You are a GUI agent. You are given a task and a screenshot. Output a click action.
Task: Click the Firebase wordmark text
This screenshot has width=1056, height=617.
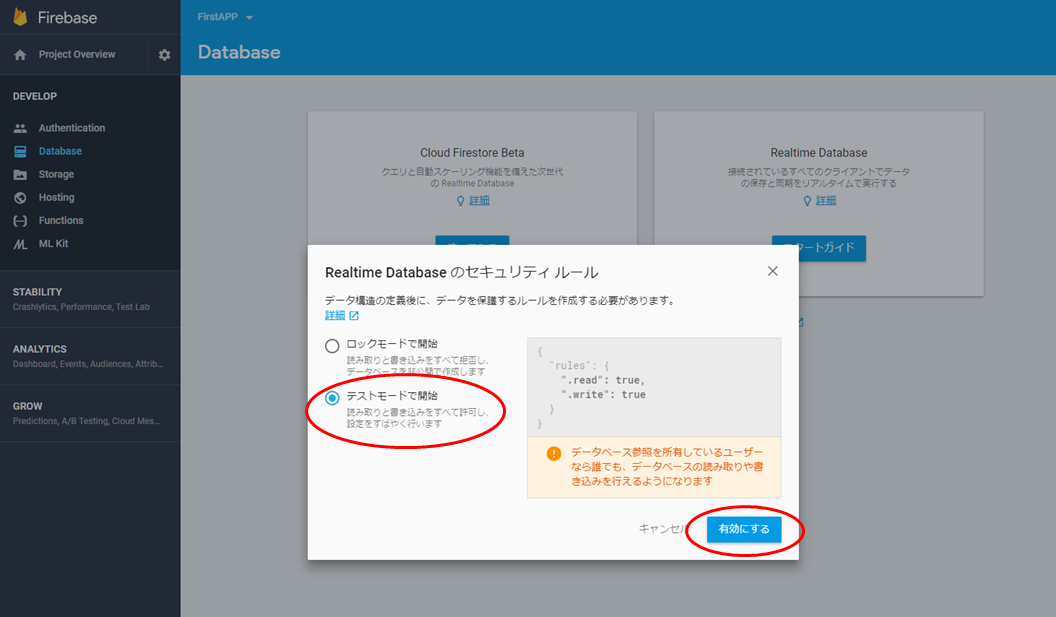(x=67, y=18)
